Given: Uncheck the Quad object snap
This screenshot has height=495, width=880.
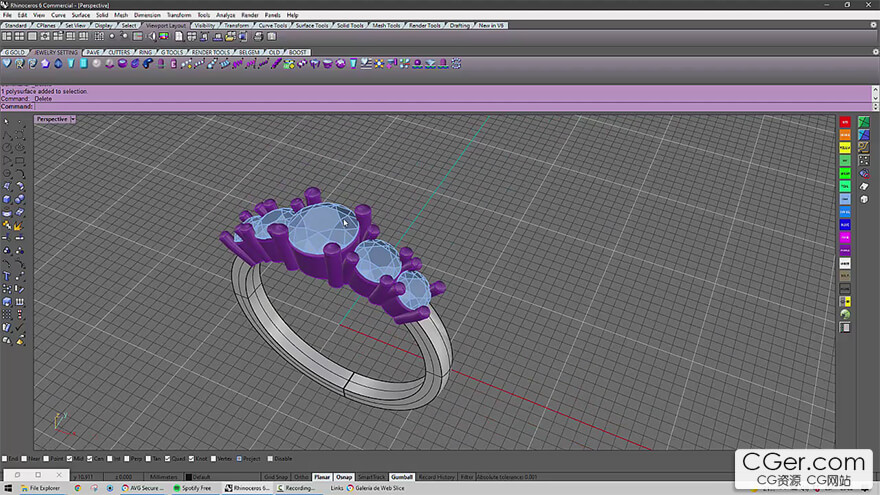Looking at the screenshot, I should 167,459.
